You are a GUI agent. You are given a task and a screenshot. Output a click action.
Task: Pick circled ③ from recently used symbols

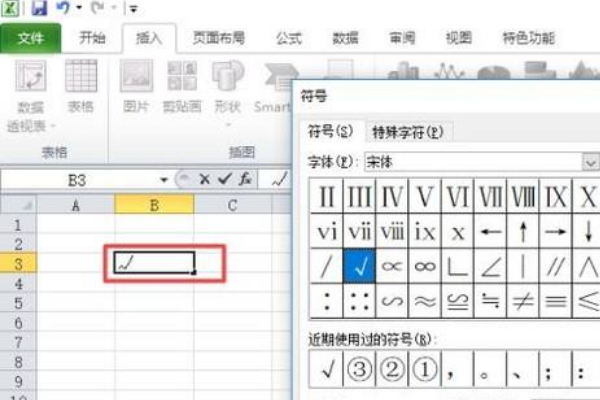[x=359, y=369]
